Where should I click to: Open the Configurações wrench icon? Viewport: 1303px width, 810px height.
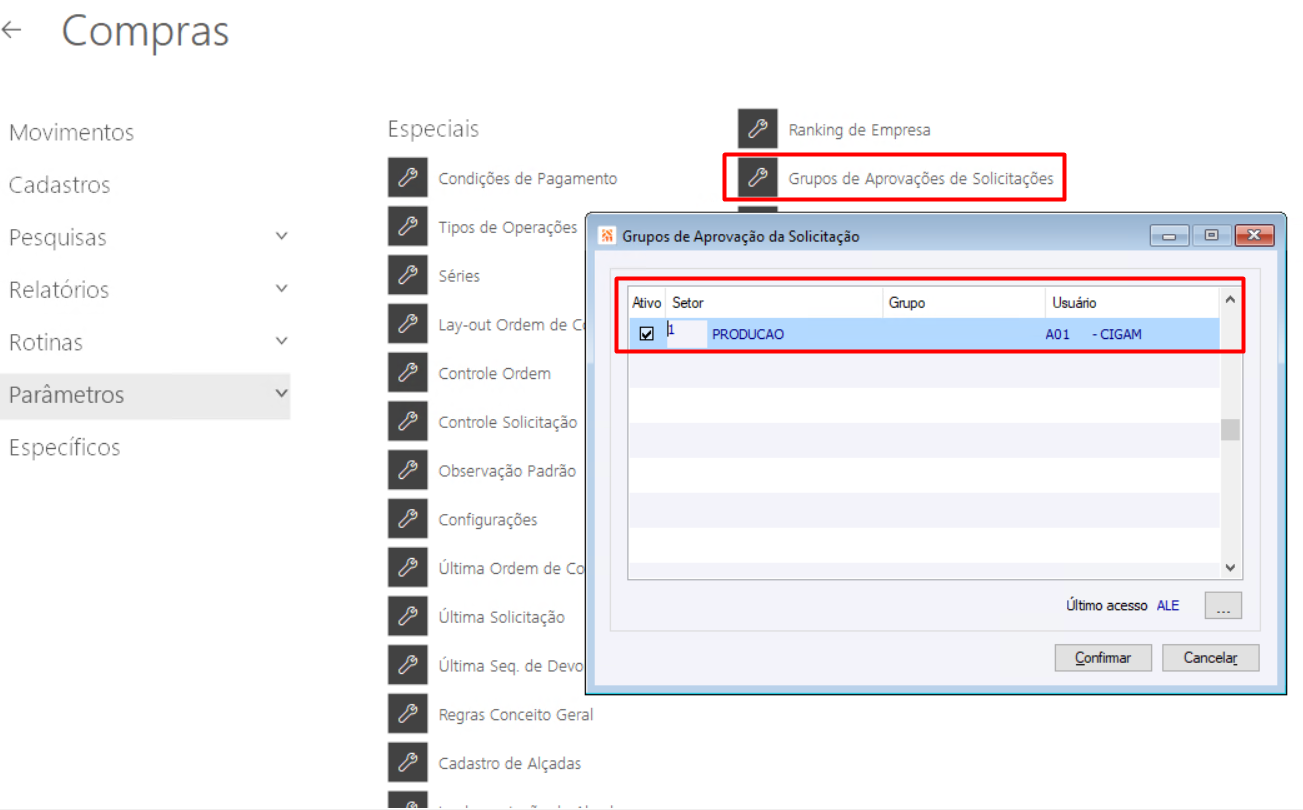pyautogui.click(x=407, y=519)
